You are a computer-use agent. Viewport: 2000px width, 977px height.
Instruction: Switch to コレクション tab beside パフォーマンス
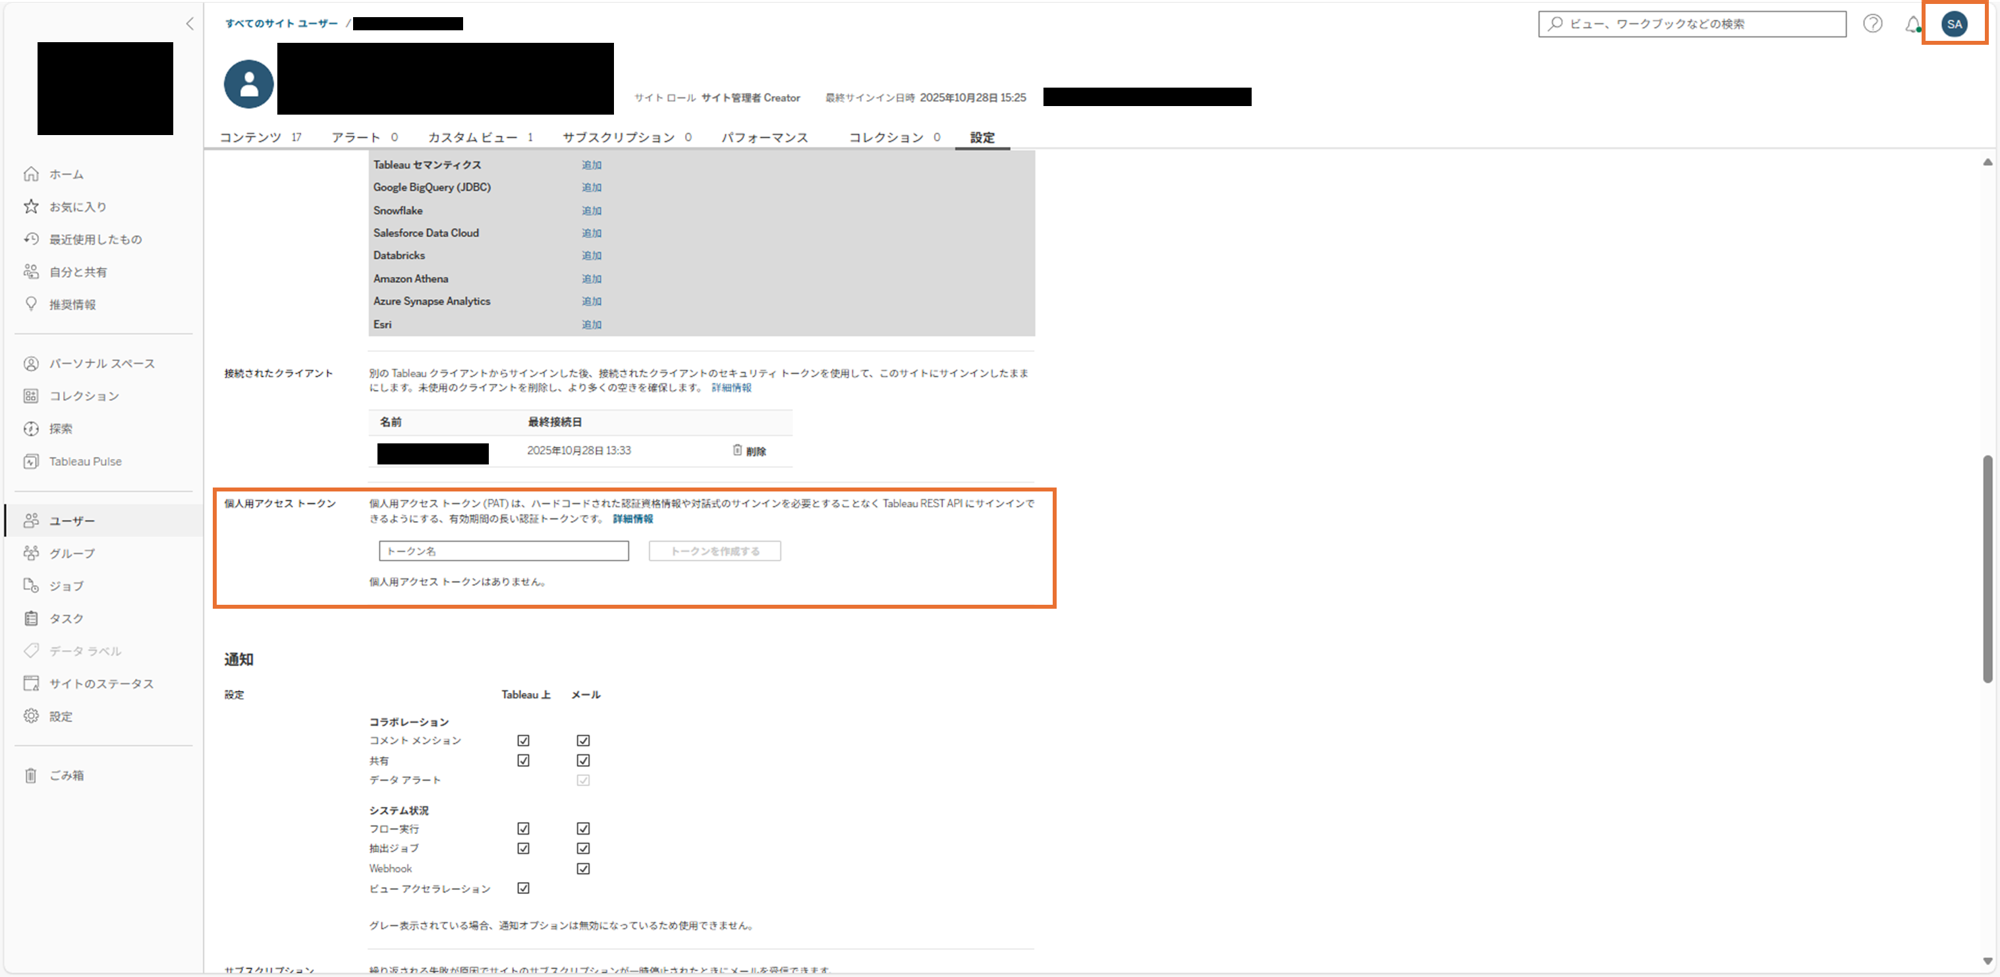894,137
